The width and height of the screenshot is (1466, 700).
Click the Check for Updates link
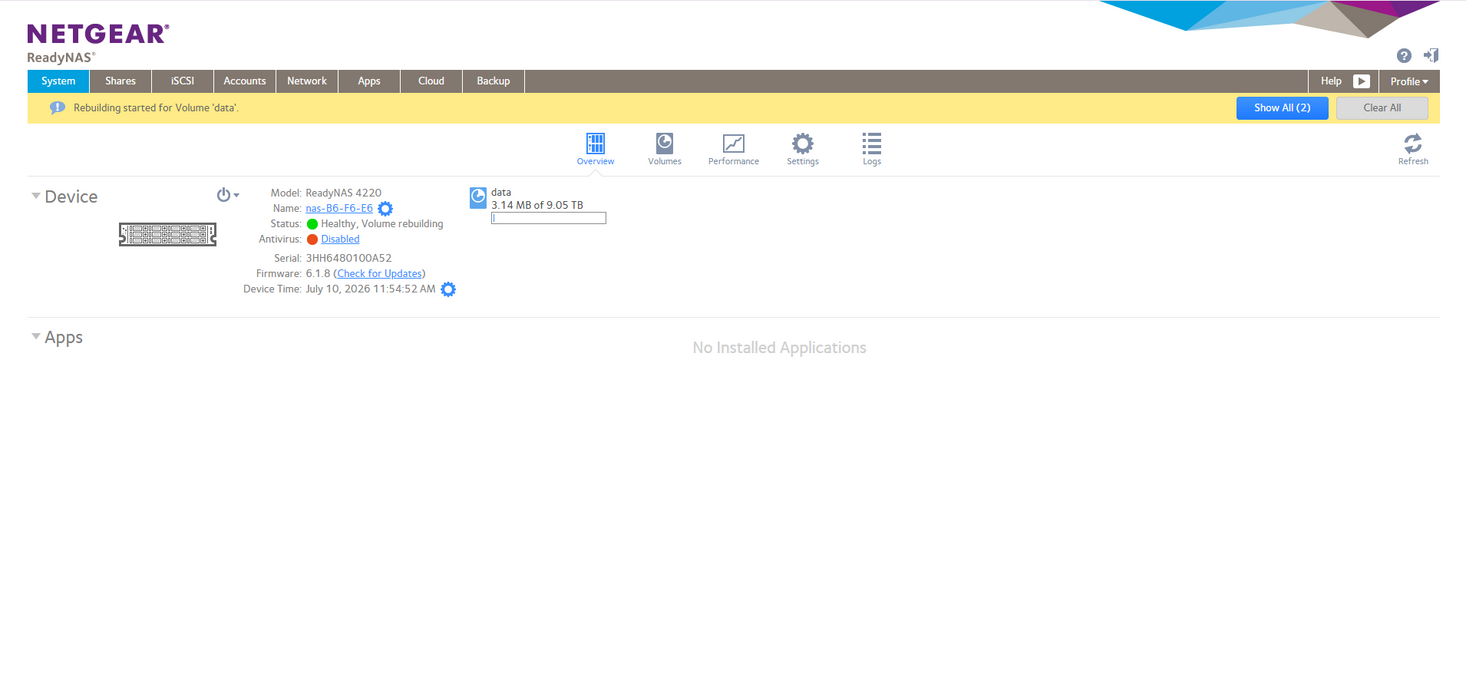tap(379, 273)
